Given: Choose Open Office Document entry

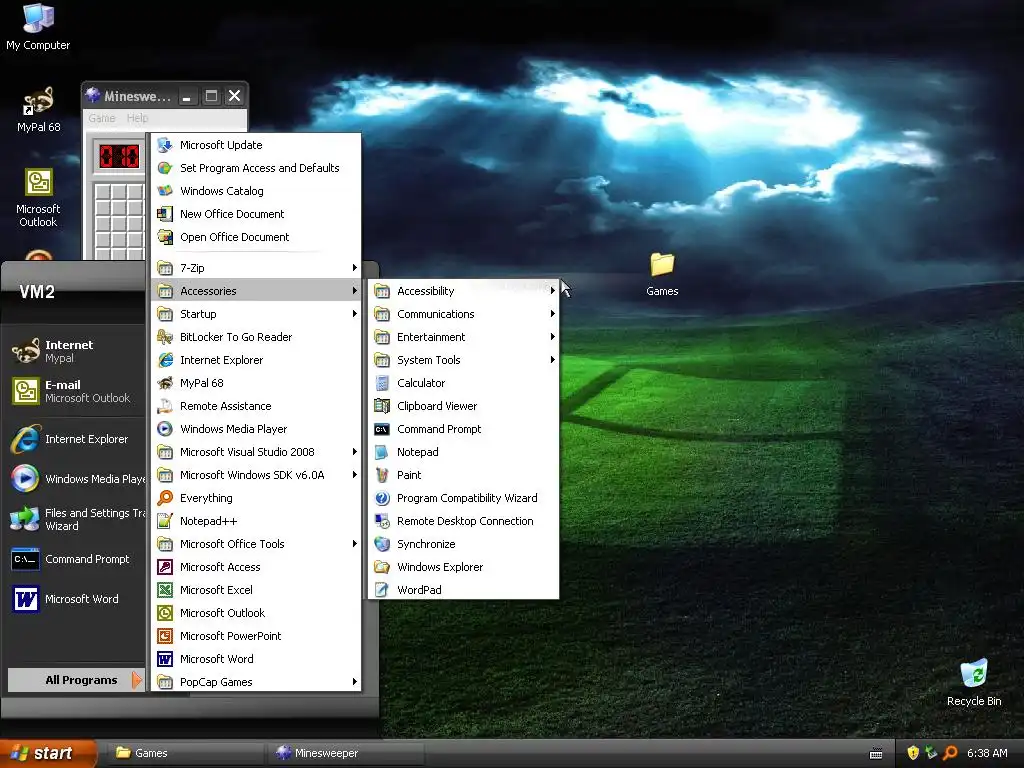Looking at the screenshot, I should [x=256, y=237].
